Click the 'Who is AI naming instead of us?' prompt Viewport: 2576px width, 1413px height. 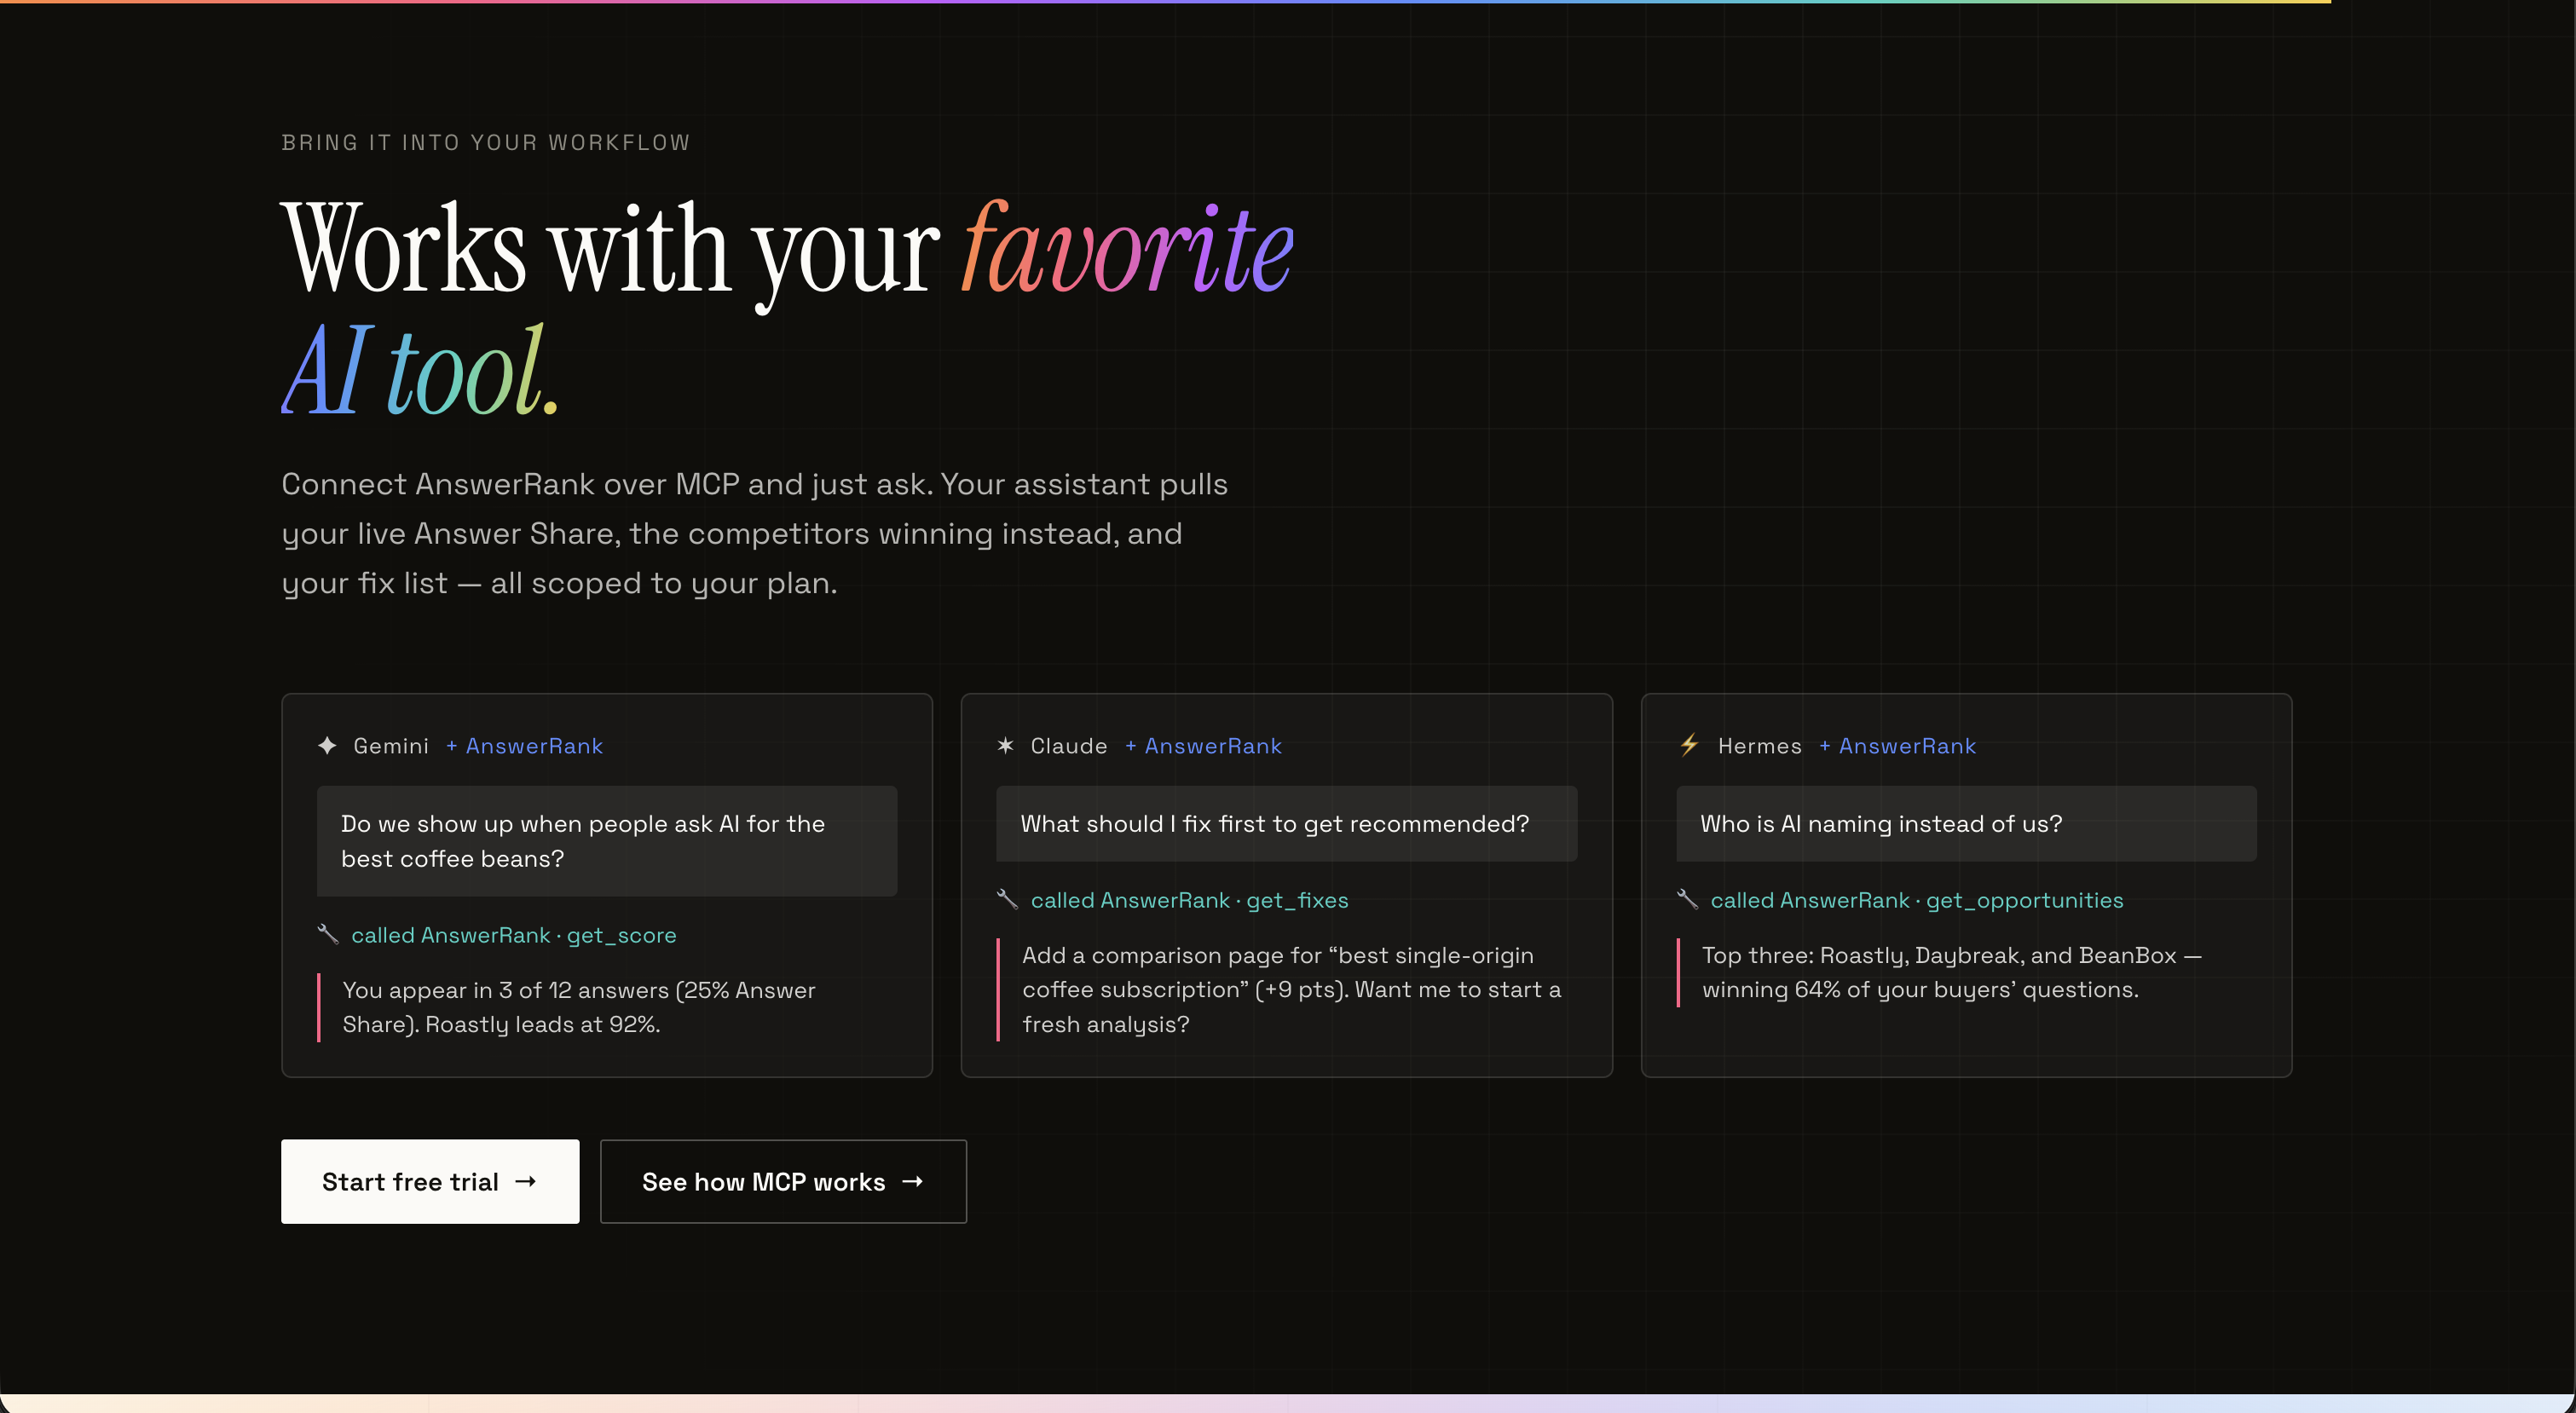pos(1966,823)
